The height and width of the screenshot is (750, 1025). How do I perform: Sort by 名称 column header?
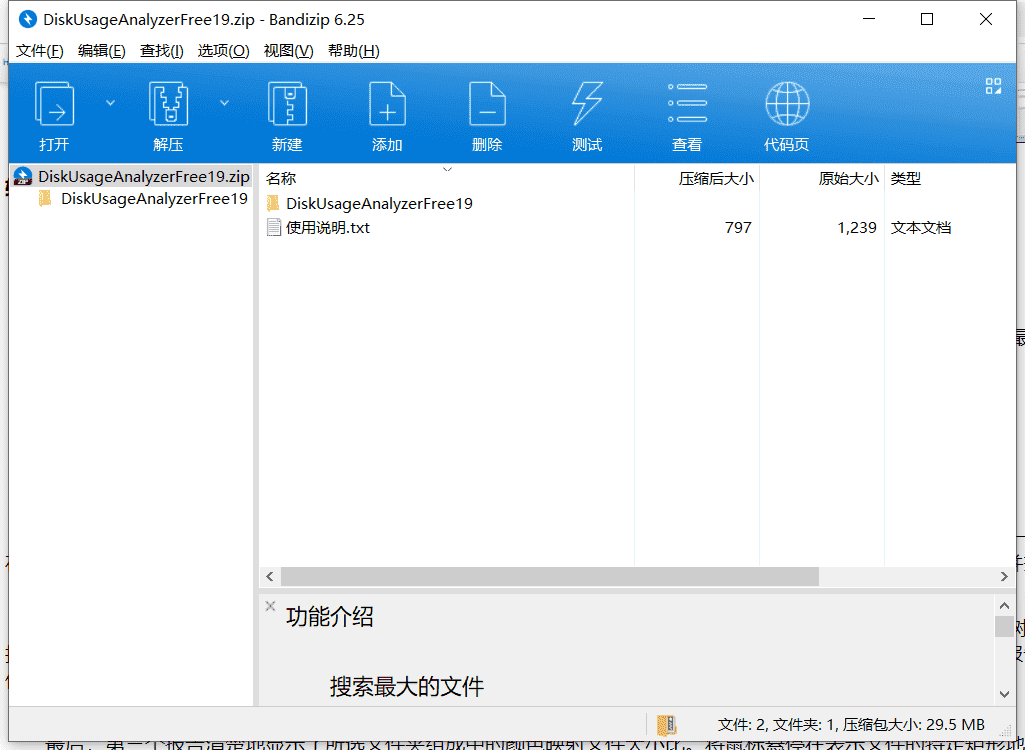[x=447, y=178]
